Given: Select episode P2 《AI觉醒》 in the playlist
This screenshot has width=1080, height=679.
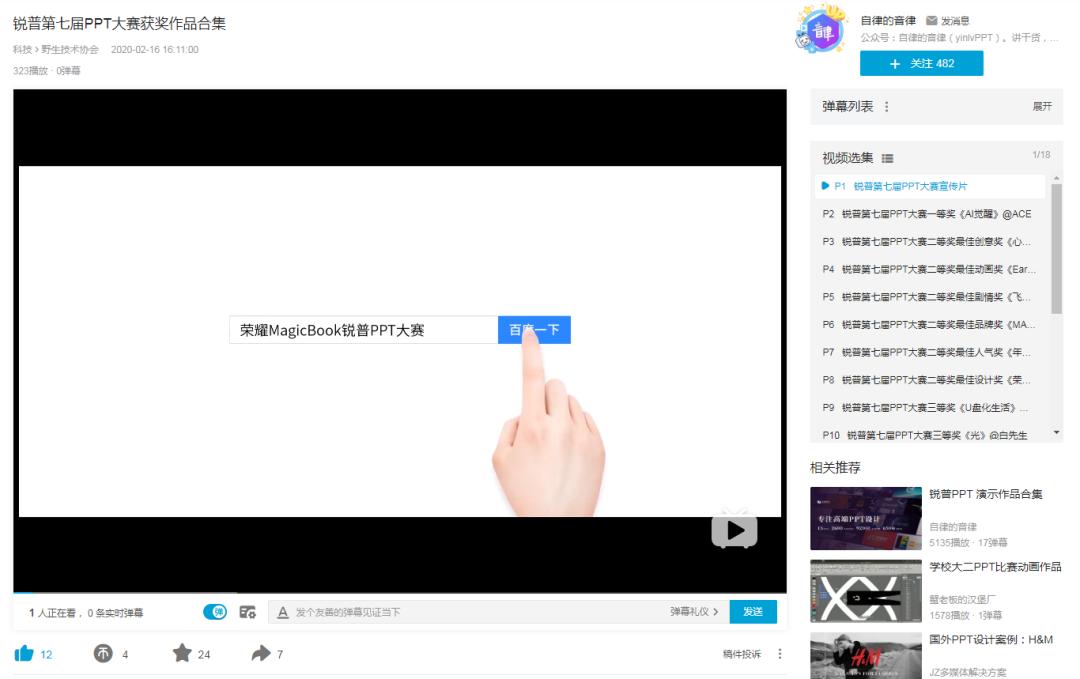Looking at the screenshot, I should (x=928, y=213).
